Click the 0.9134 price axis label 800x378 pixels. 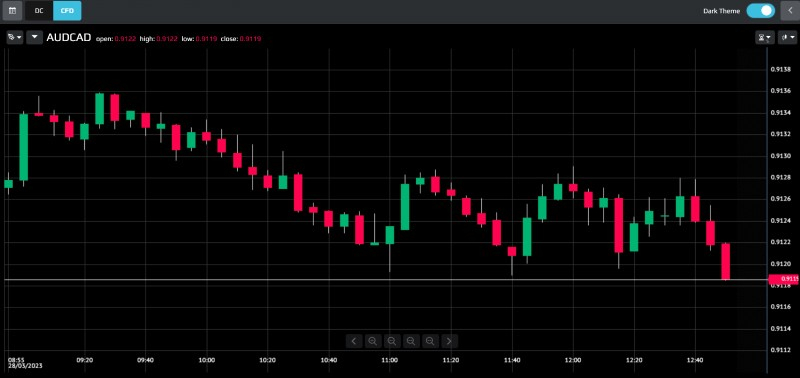coord(780,113)
